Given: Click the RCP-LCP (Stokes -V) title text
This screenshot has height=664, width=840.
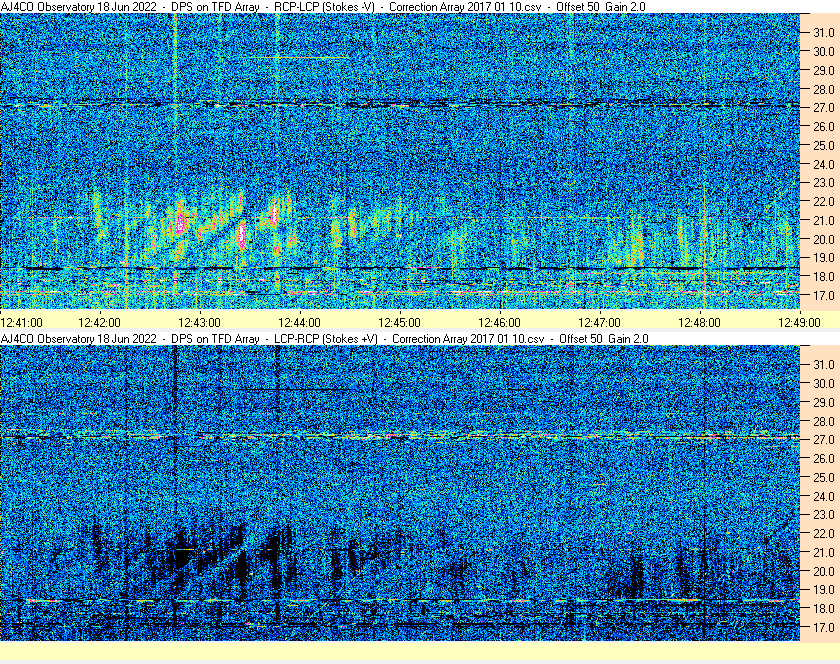Looking at the screenshot, I should click(x=324, y=7).
